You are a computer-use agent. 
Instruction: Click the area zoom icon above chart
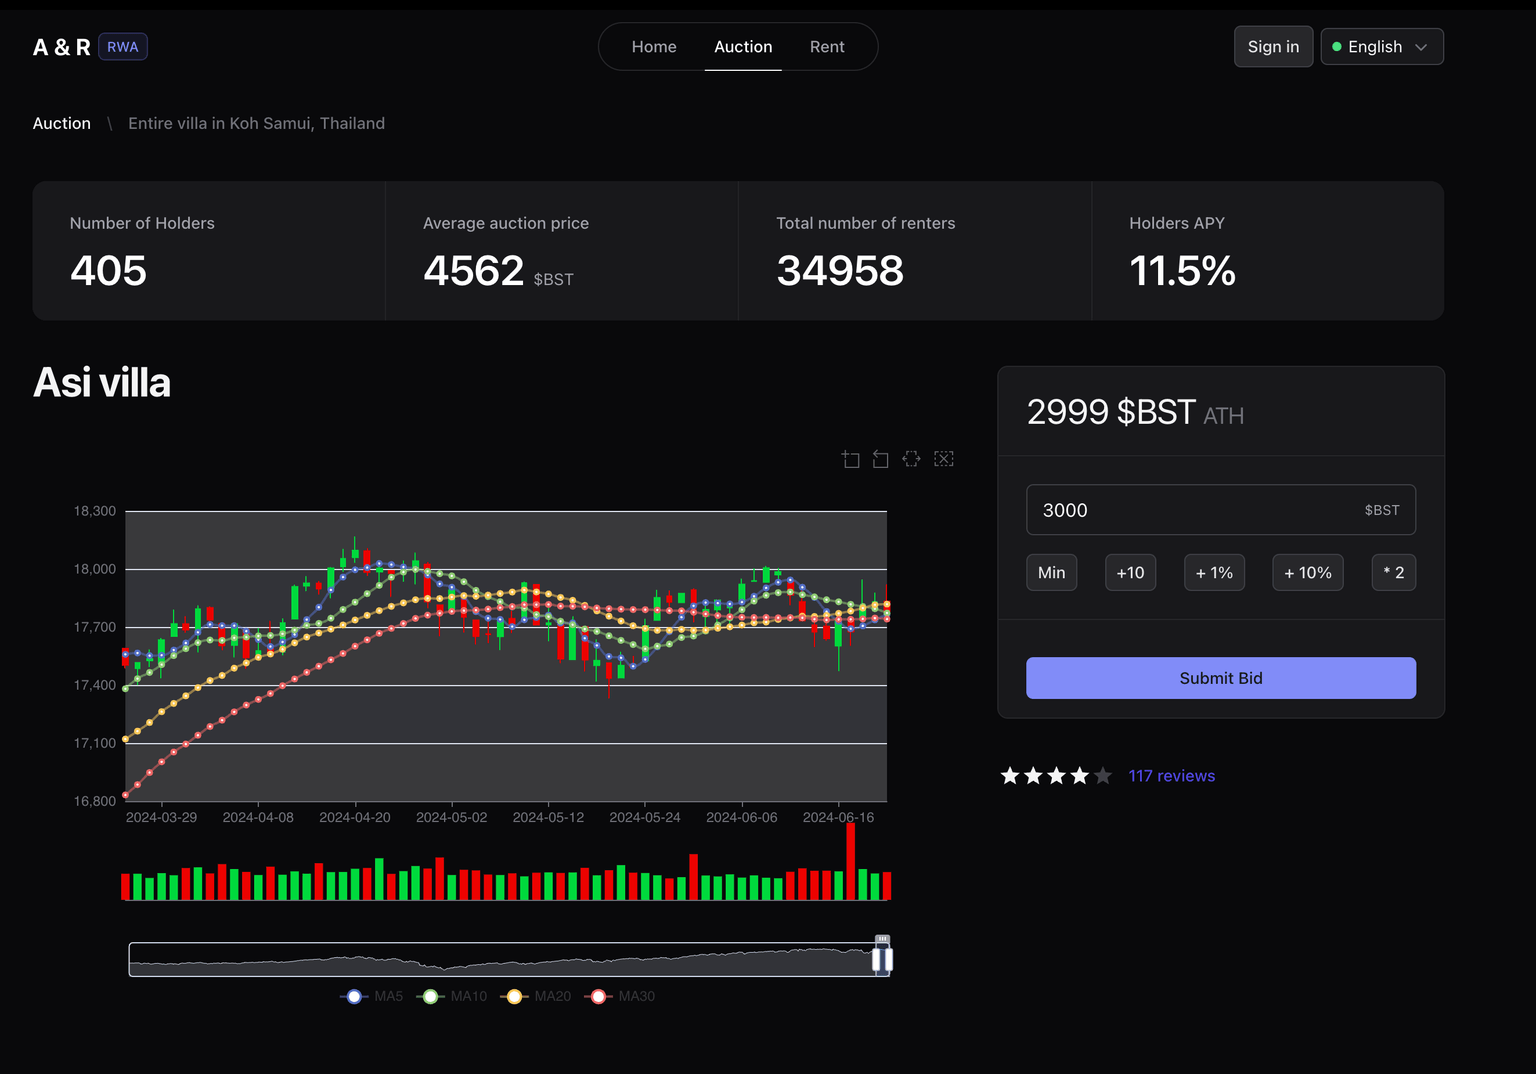pyautogui.click(x=851, y=459)
